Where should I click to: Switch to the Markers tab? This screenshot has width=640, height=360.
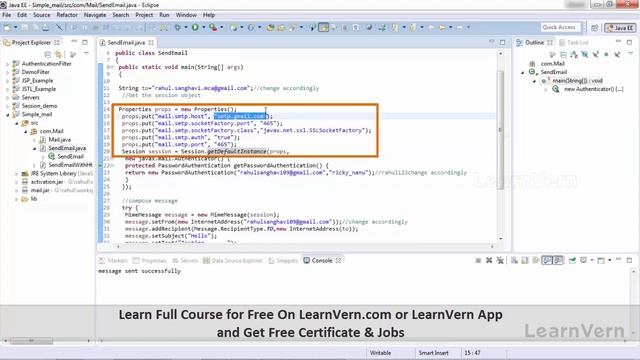113,260
